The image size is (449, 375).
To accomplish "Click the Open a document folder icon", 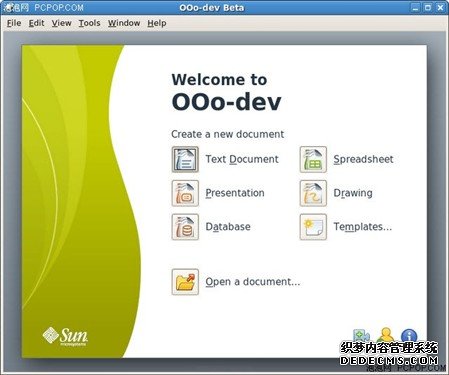I will click(x=185, y=282).
